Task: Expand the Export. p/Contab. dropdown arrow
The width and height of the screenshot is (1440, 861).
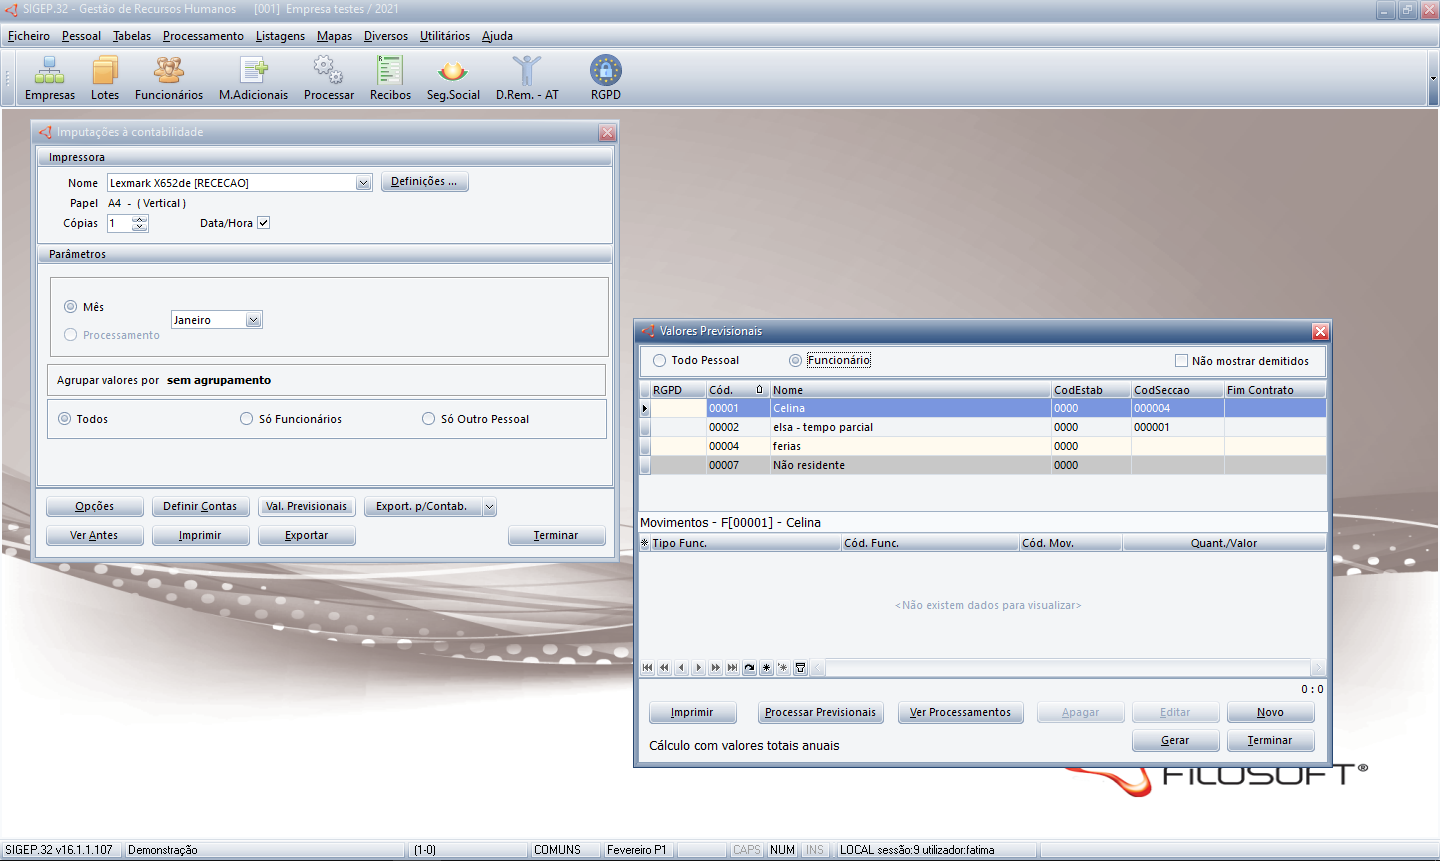Action: [x=490, y=507]
